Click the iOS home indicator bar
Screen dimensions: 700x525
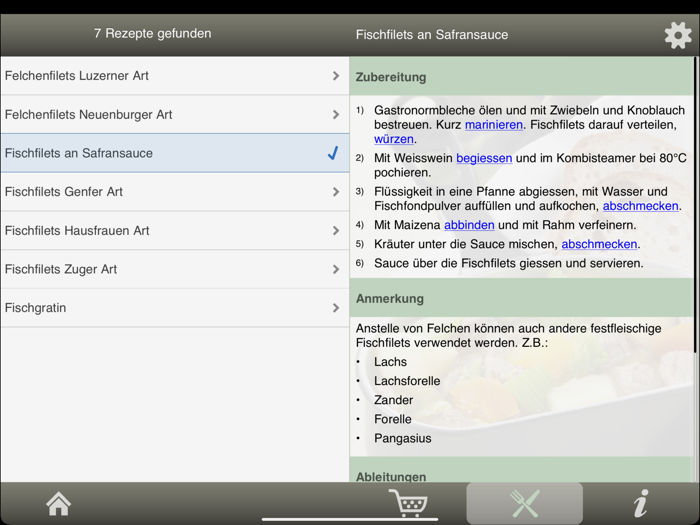pos(350,519)
